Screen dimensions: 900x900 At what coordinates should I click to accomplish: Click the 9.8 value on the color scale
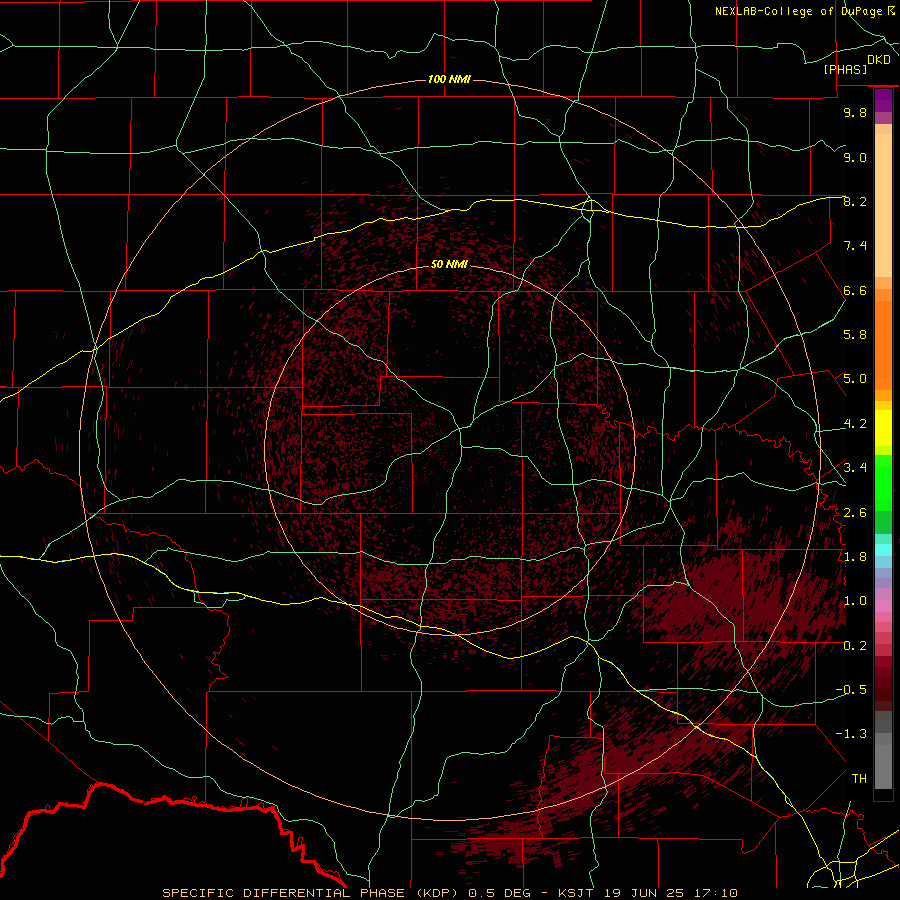(855, 112)
